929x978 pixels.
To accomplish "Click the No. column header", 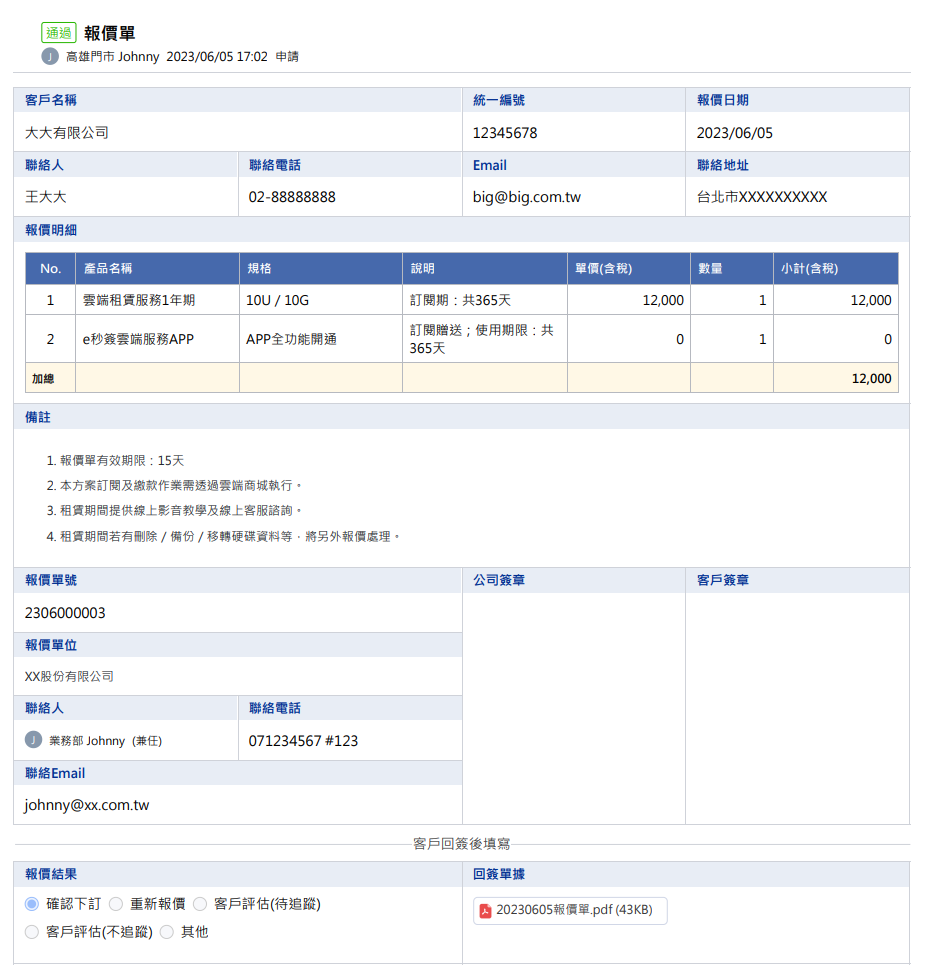I will (51, 269).
